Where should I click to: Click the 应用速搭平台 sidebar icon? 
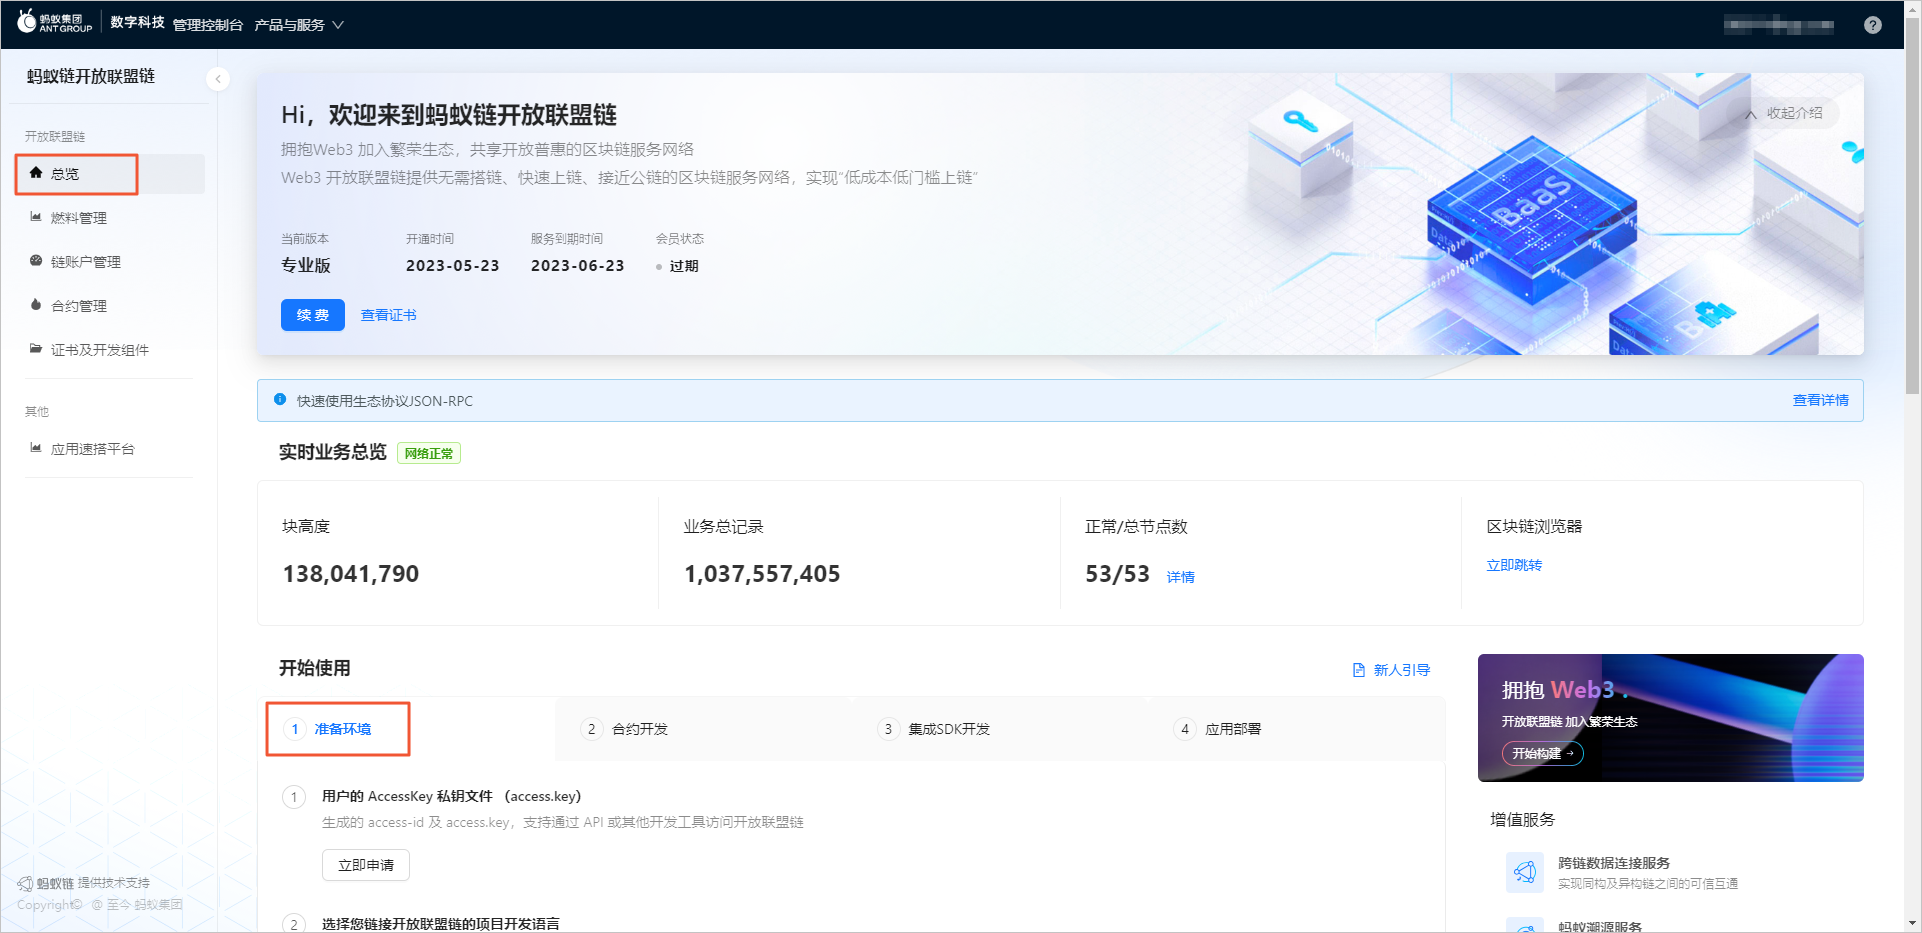[x=36, y=448]
